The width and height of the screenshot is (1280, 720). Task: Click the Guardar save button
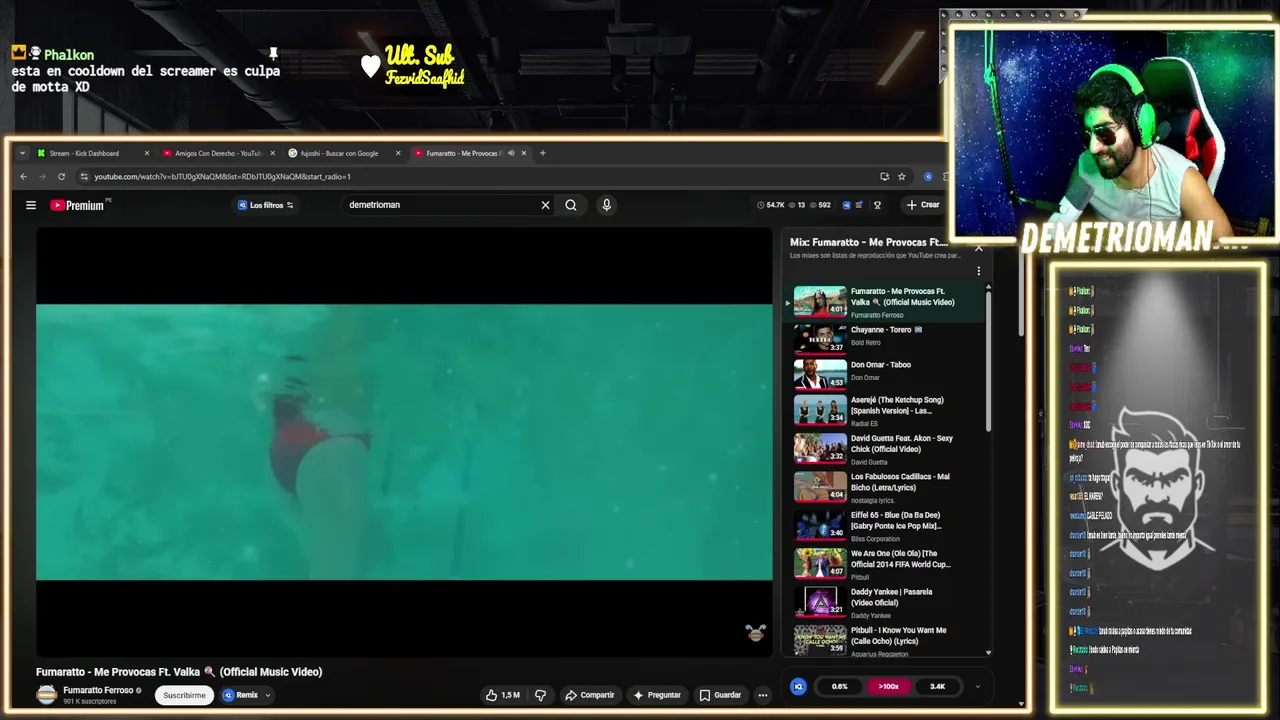pyautogui.click(x=720, y=695)
